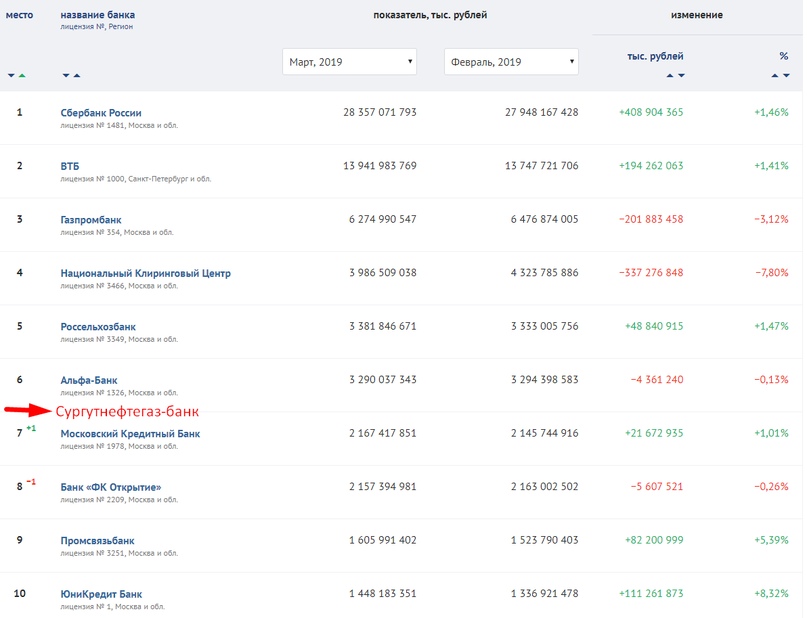The height and width of the screenshot is (618, 807).
Task: Select value 2 167 417 851
Action: tap(383, 433)
